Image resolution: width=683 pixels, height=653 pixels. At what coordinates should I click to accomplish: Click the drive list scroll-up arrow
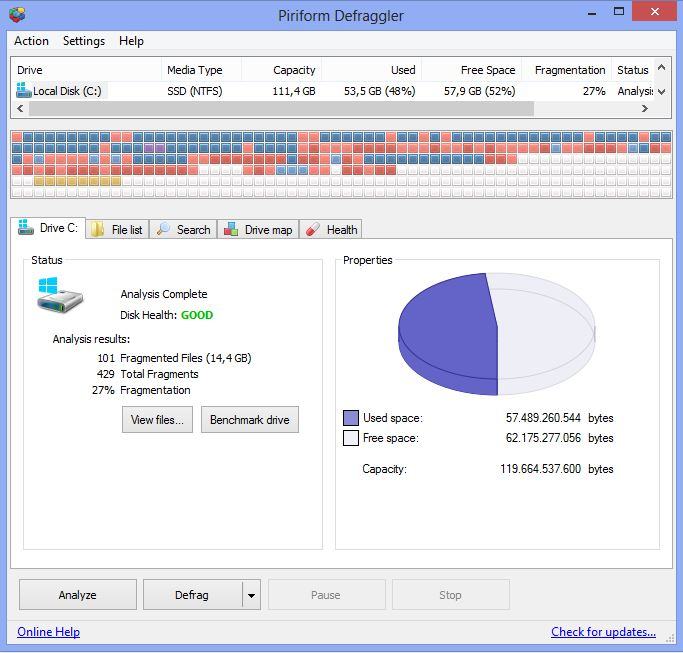(x=662, y=67)
